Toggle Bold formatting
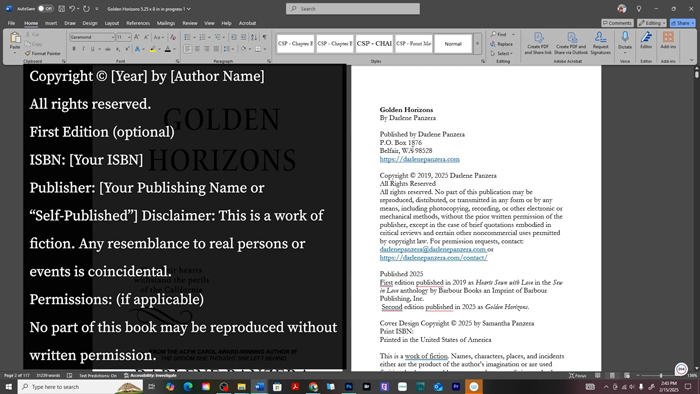Viewport: 700px width, 394px height. (x=74, y=49)
